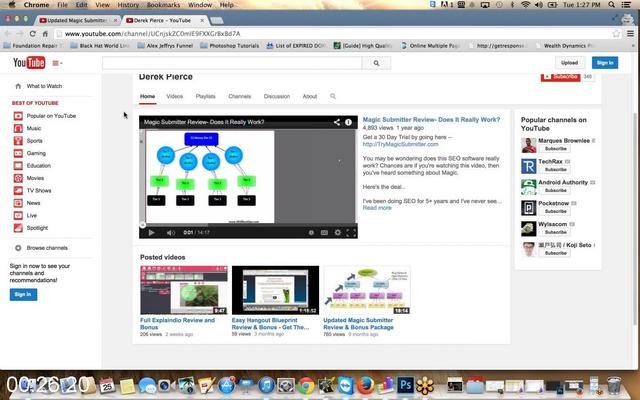The image size is (640, 400).
Task: Focus the YouTube search box
Action: point(232,63)
